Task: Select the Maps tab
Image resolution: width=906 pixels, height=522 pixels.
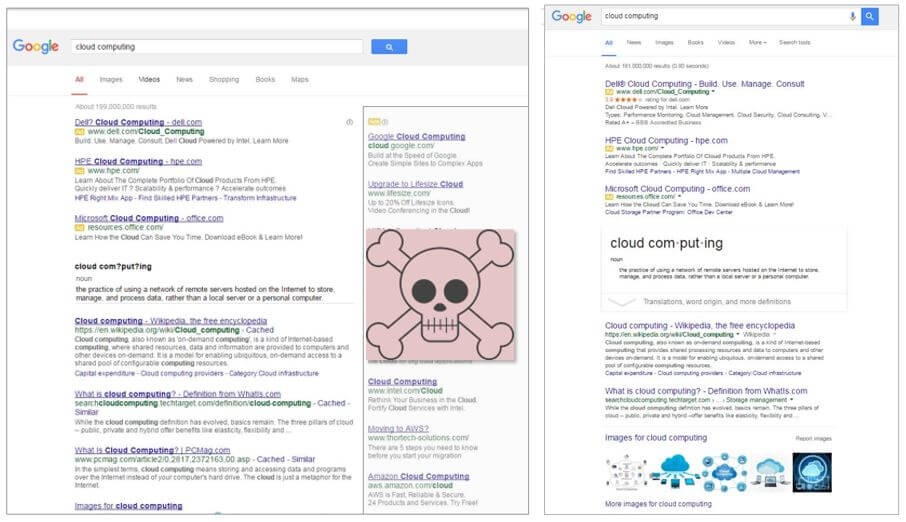Action: (x=300, y=80)
